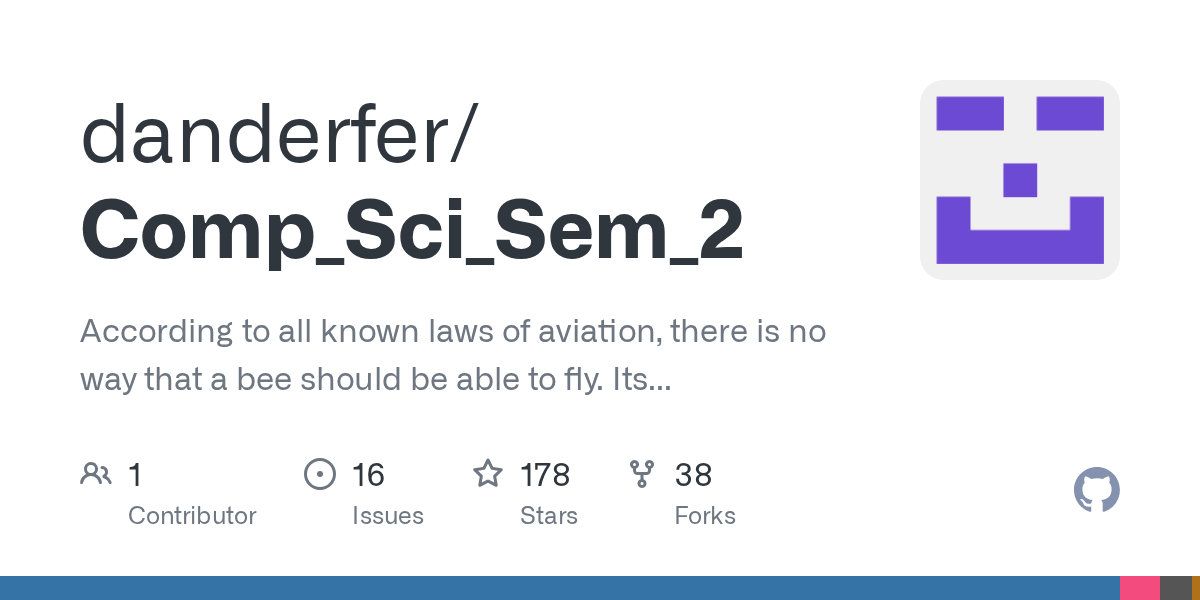Click the blue segment of the language bar
1200x600 pixels.
pyautogui.click(x=560, y=588)
